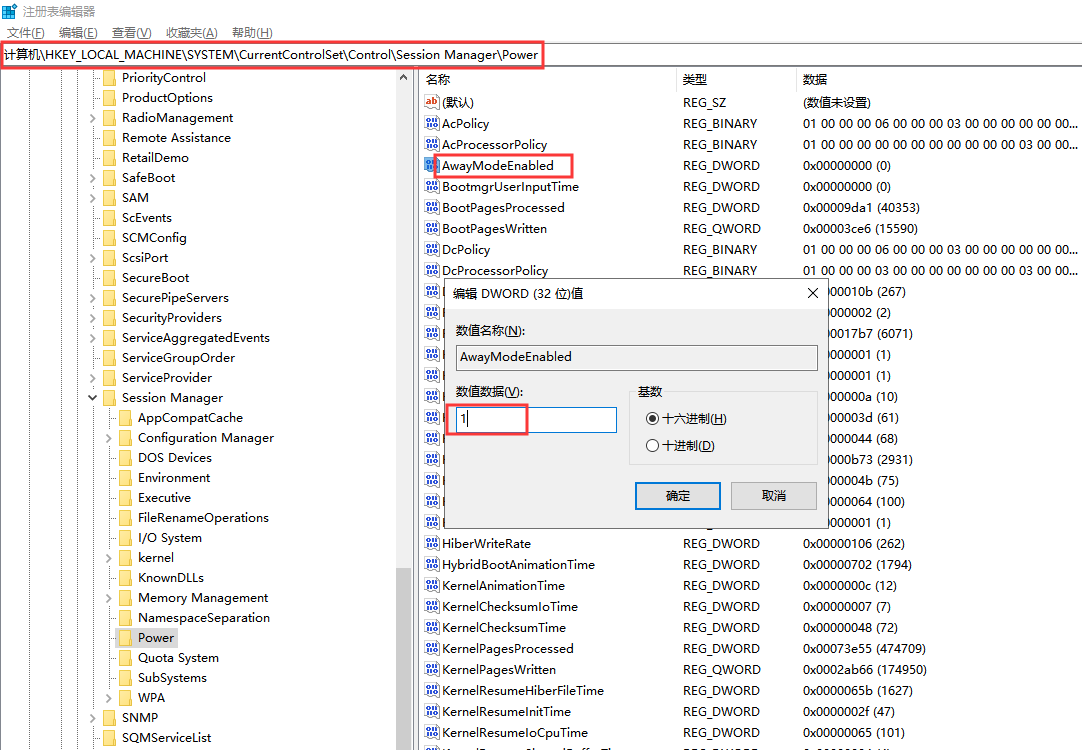Click the BootPagesWritten QWORD icon
Screen dimensions: 1082x750
coord(434,228)
